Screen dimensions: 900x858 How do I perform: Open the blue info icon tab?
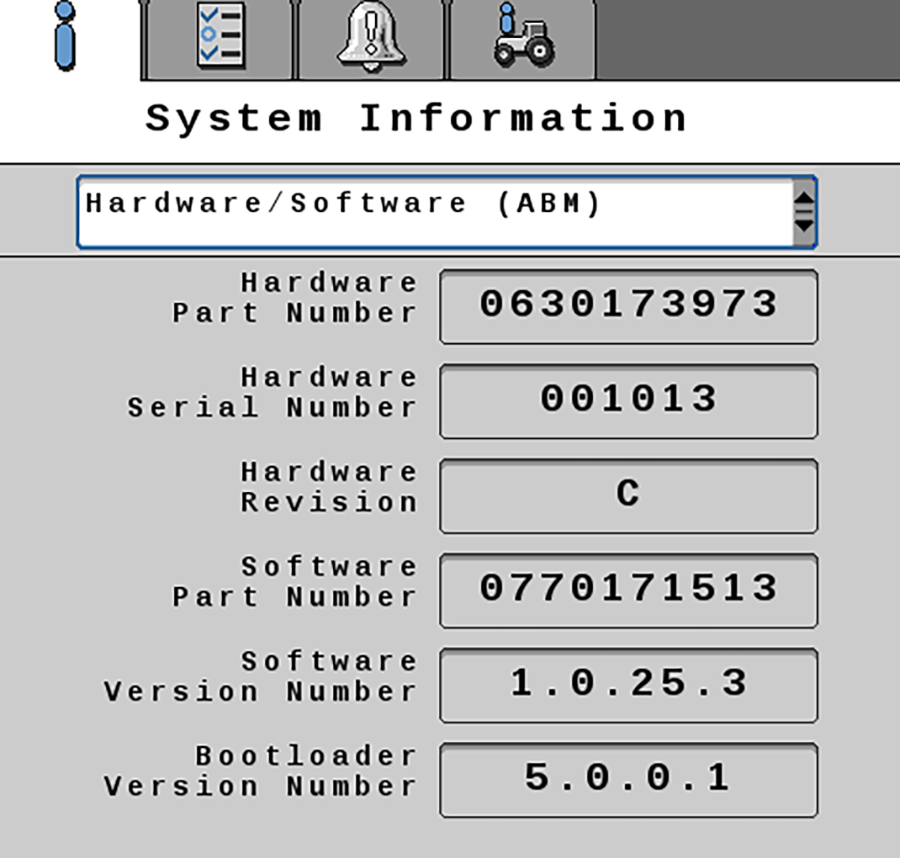pyautogui.click(x=66, y=37)
